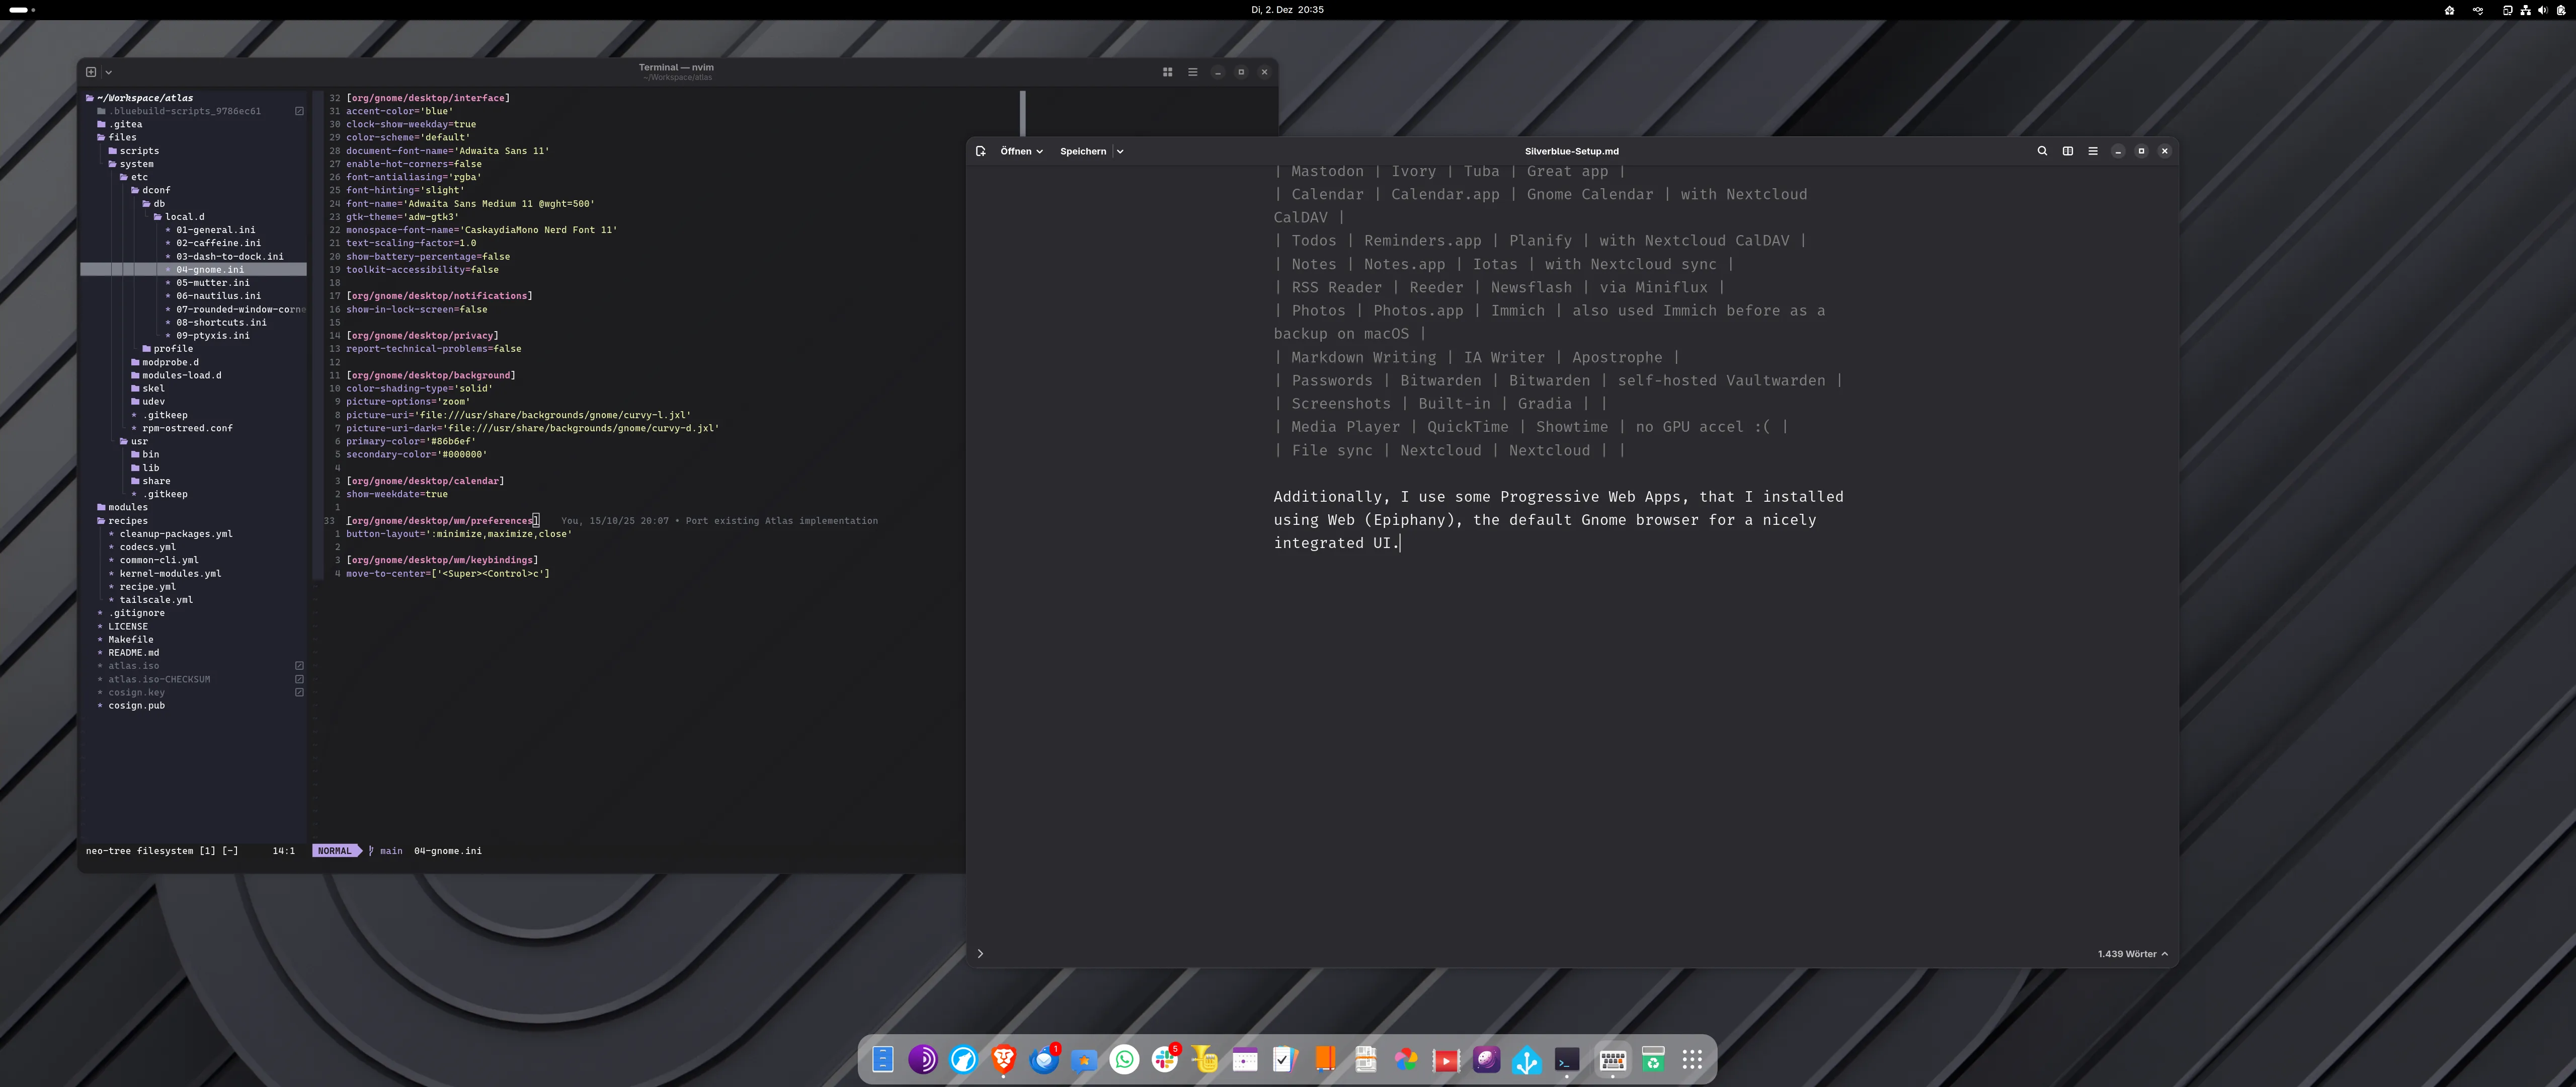Open the Terminal hamburger menu

click(1192, 71)
